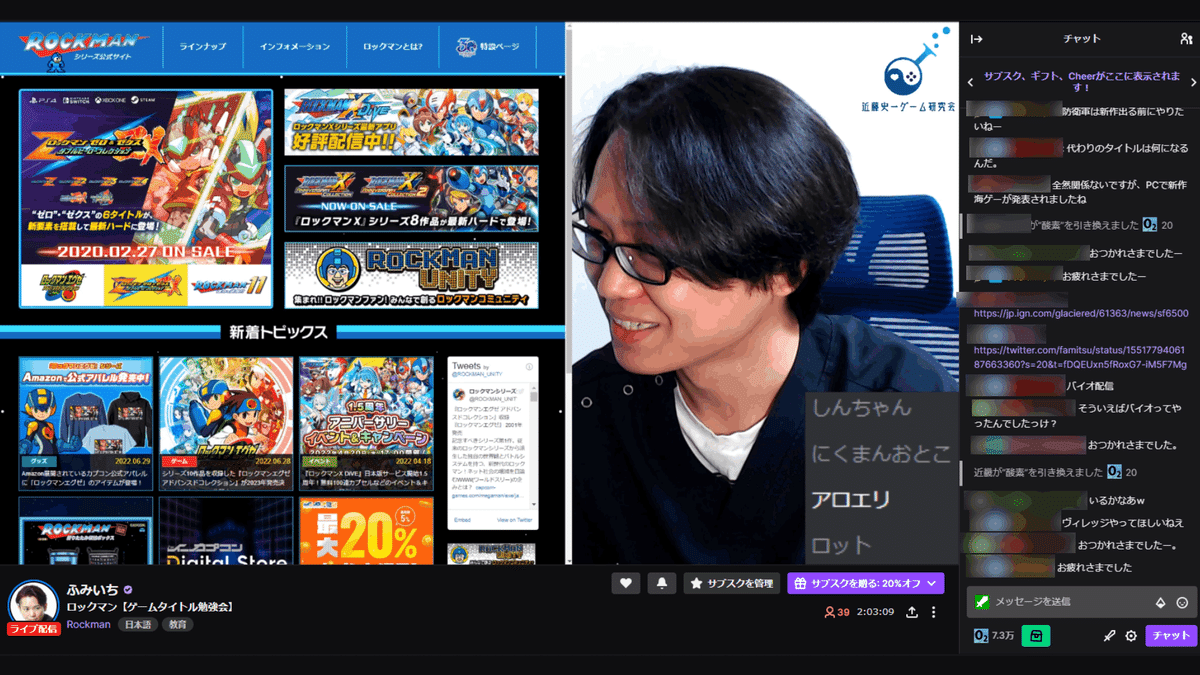This screenshot has height=675, width=1200.
Task: Click stream uptime 2:03:09
Action: tap(875, 612)
